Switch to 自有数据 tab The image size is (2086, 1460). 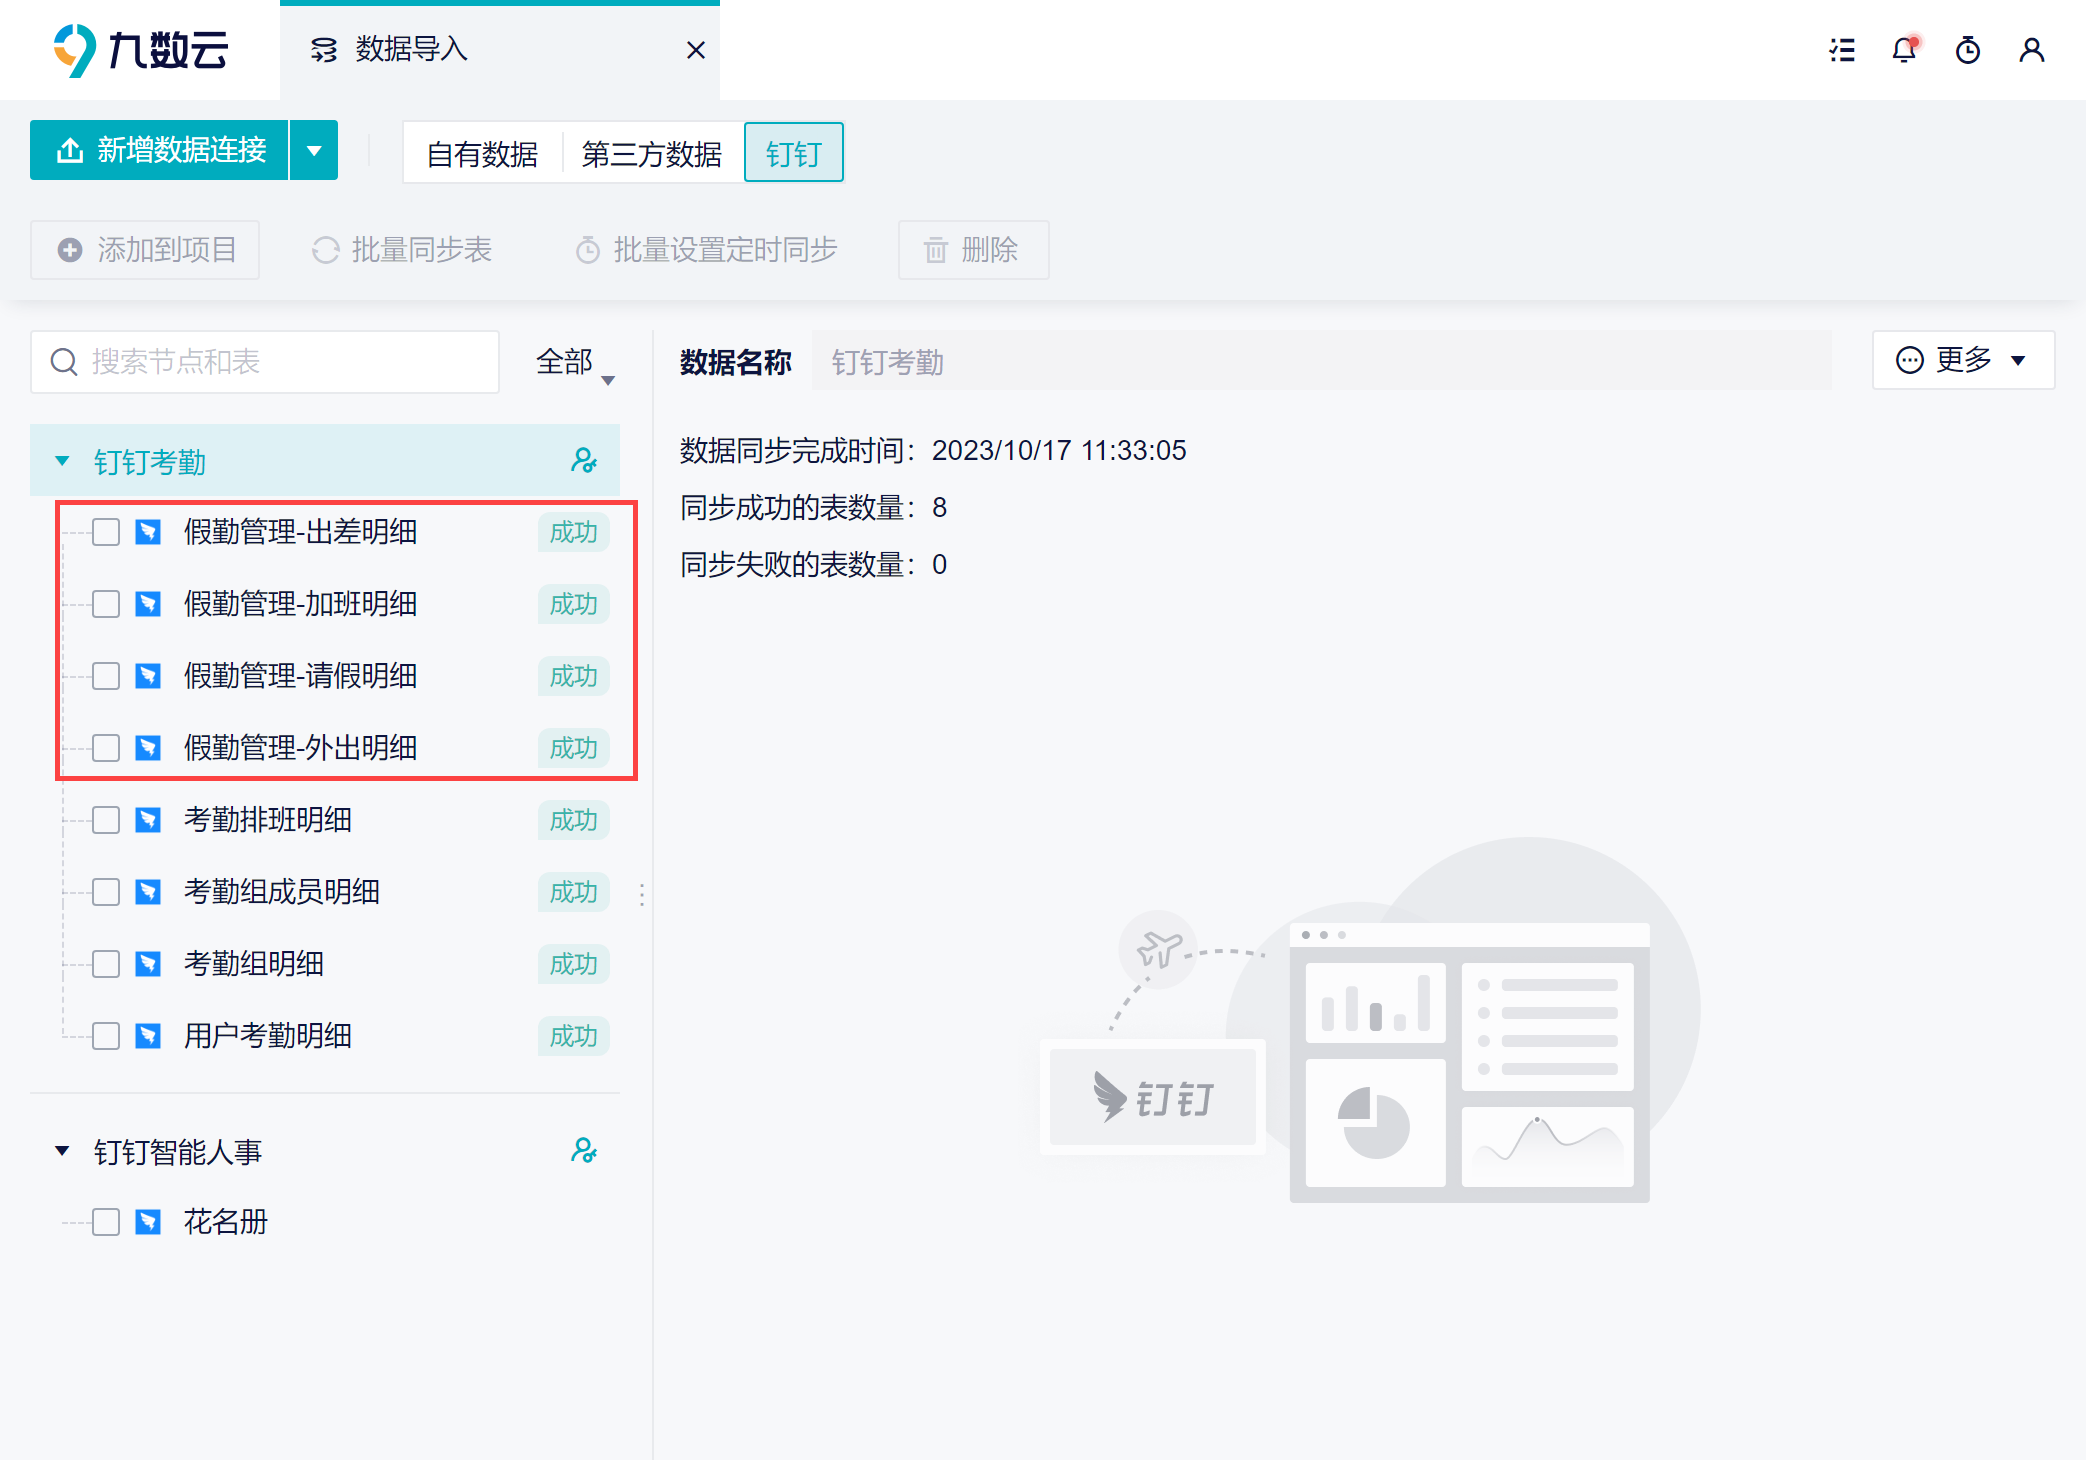coord(482,154)
